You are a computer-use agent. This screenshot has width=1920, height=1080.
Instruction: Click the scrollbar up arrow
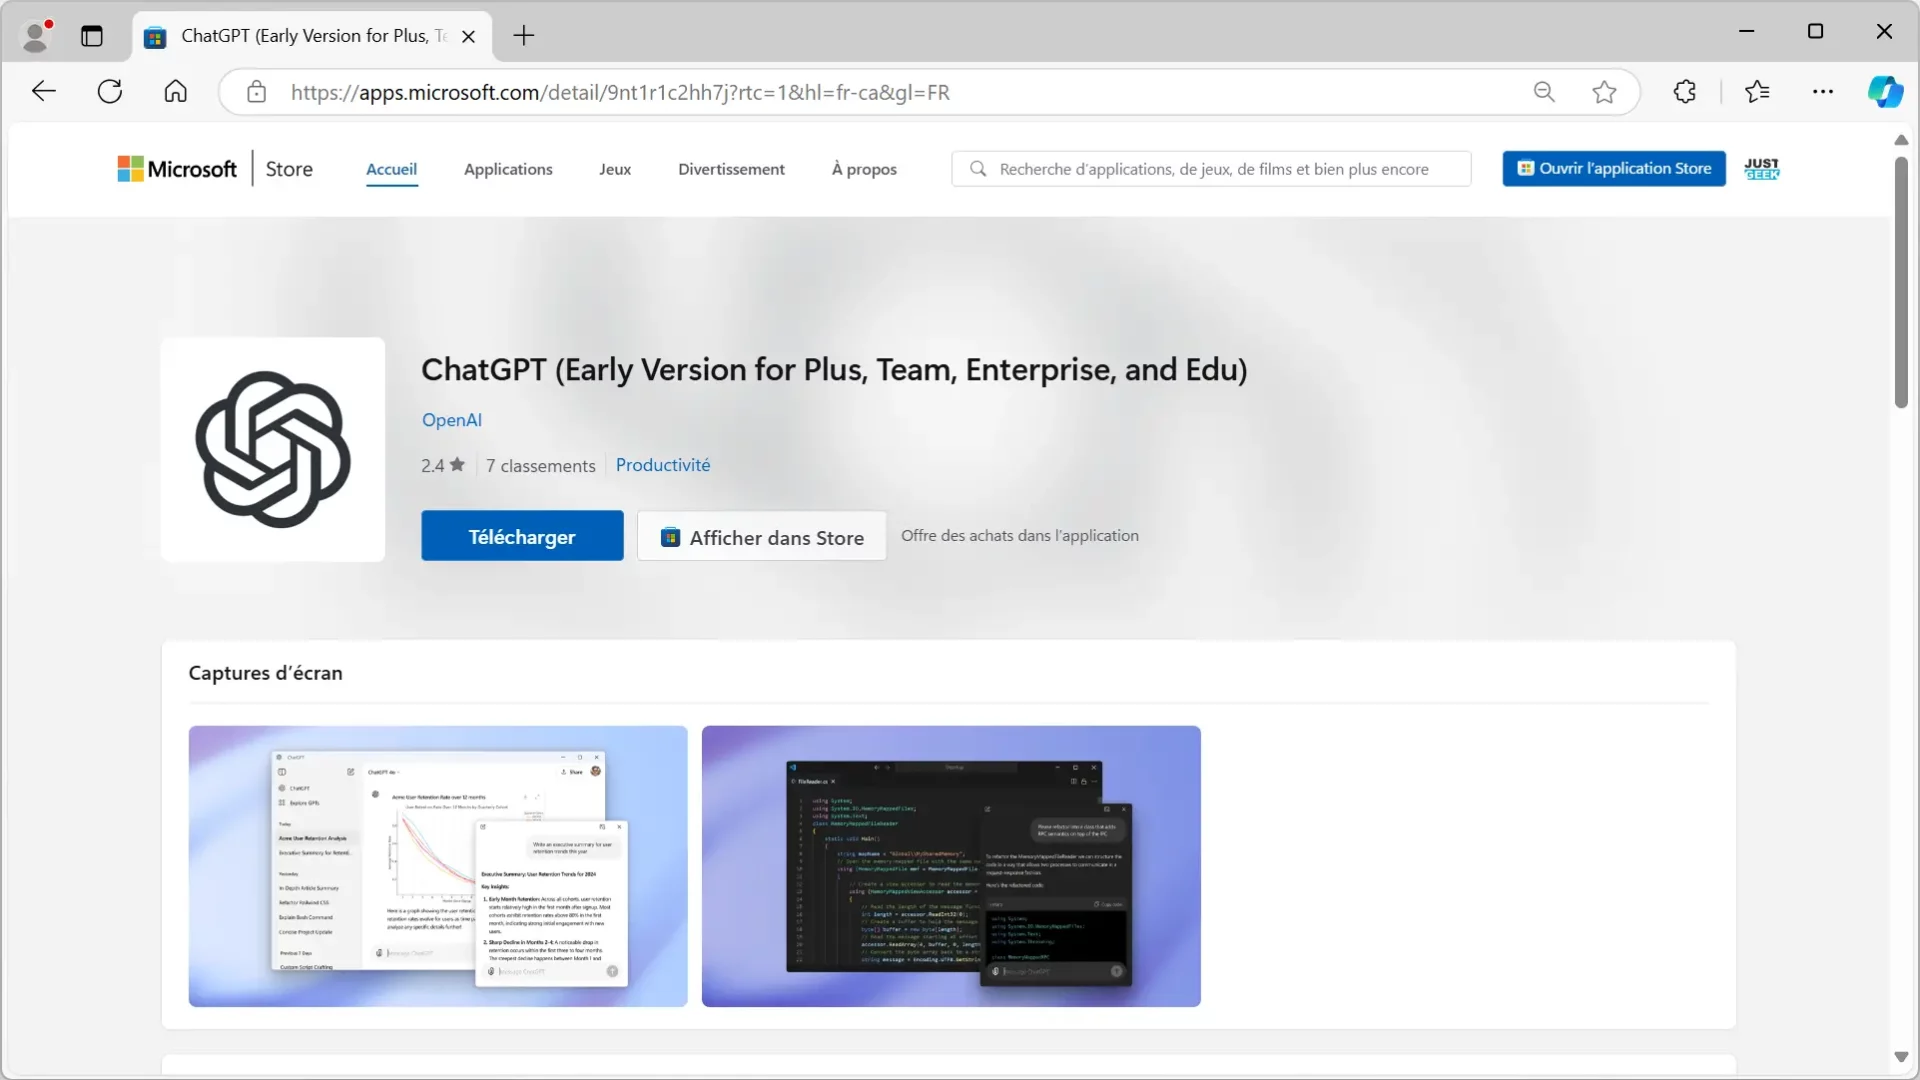(x=1901, y=140)
